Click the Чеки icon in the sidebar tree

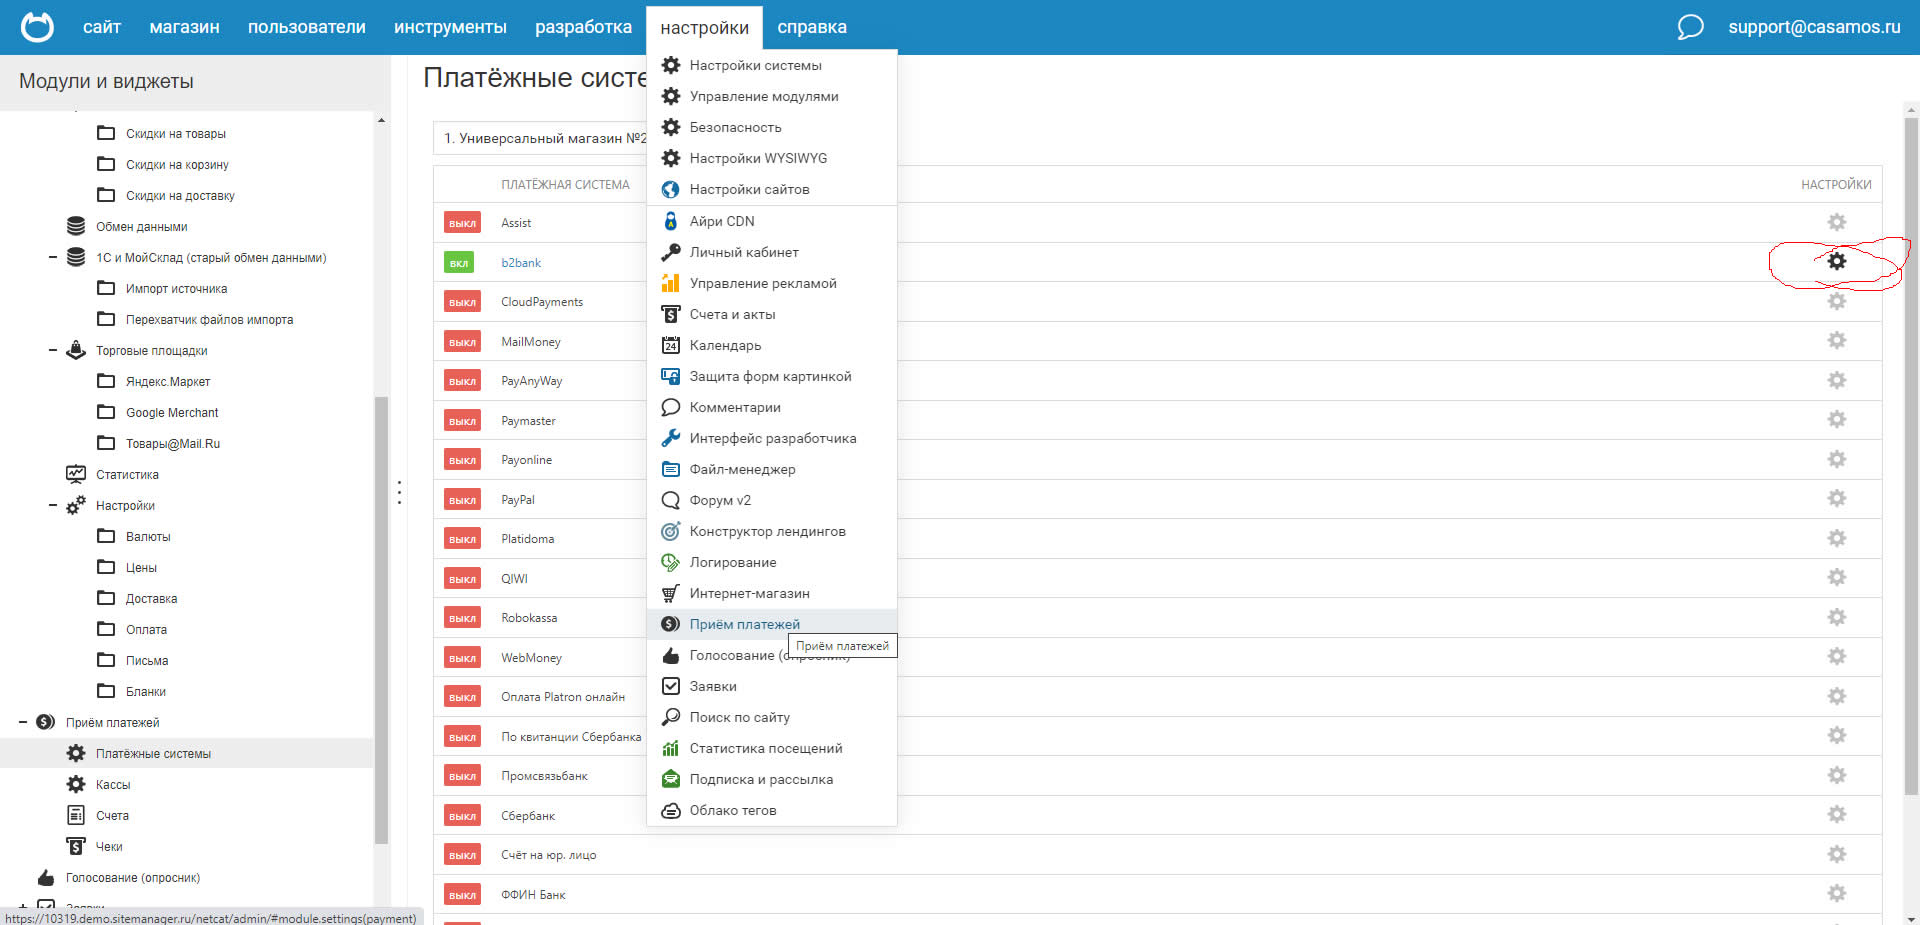pos(76,846)
